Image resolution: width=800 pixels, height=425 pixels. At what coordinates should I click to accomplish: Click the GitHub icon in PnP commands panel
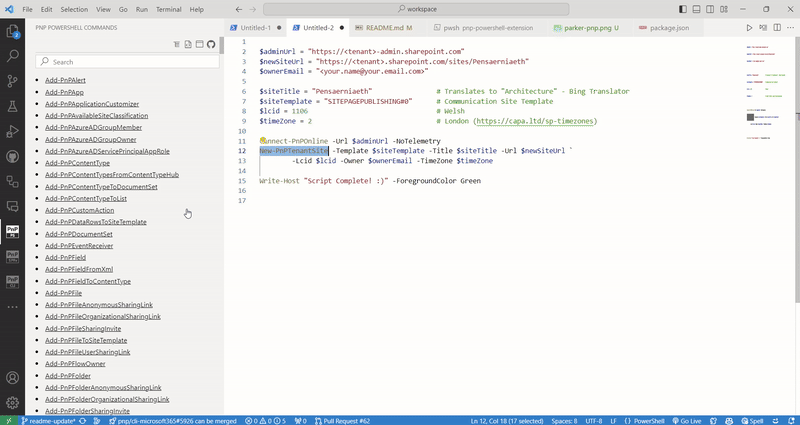211,44
